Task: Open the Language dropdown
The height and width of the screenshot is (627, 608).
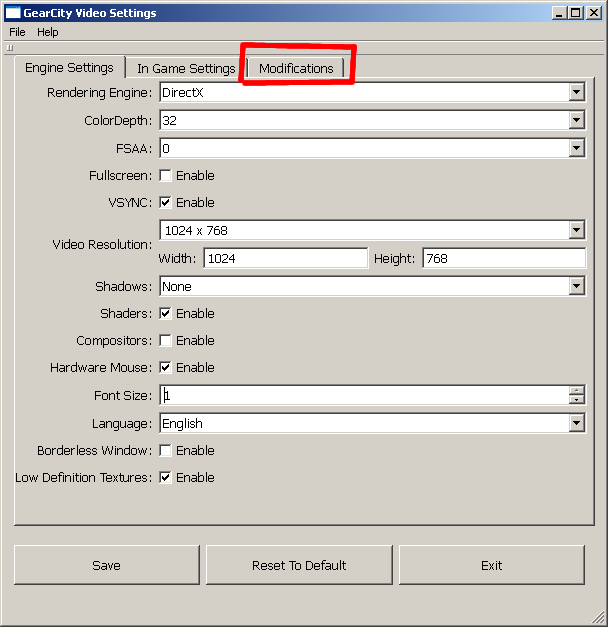Action: tap(576, 424)
